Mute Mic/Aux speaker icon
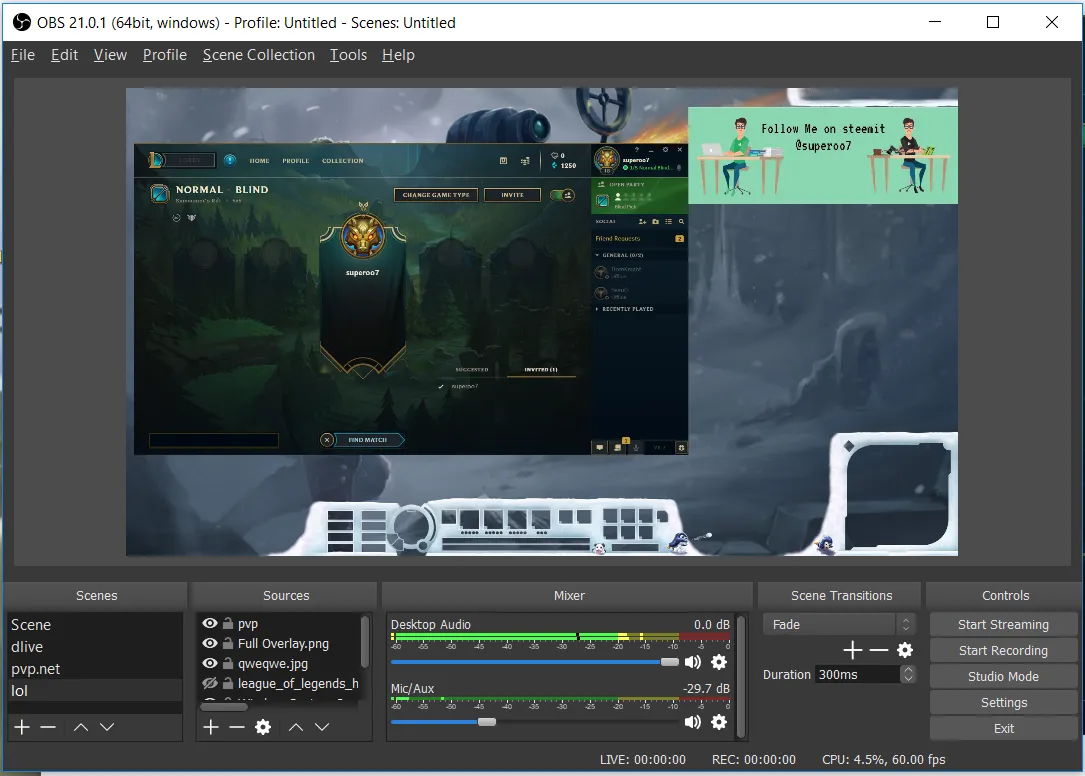This screenshot has height=776, width=1085. pos(693,722)
